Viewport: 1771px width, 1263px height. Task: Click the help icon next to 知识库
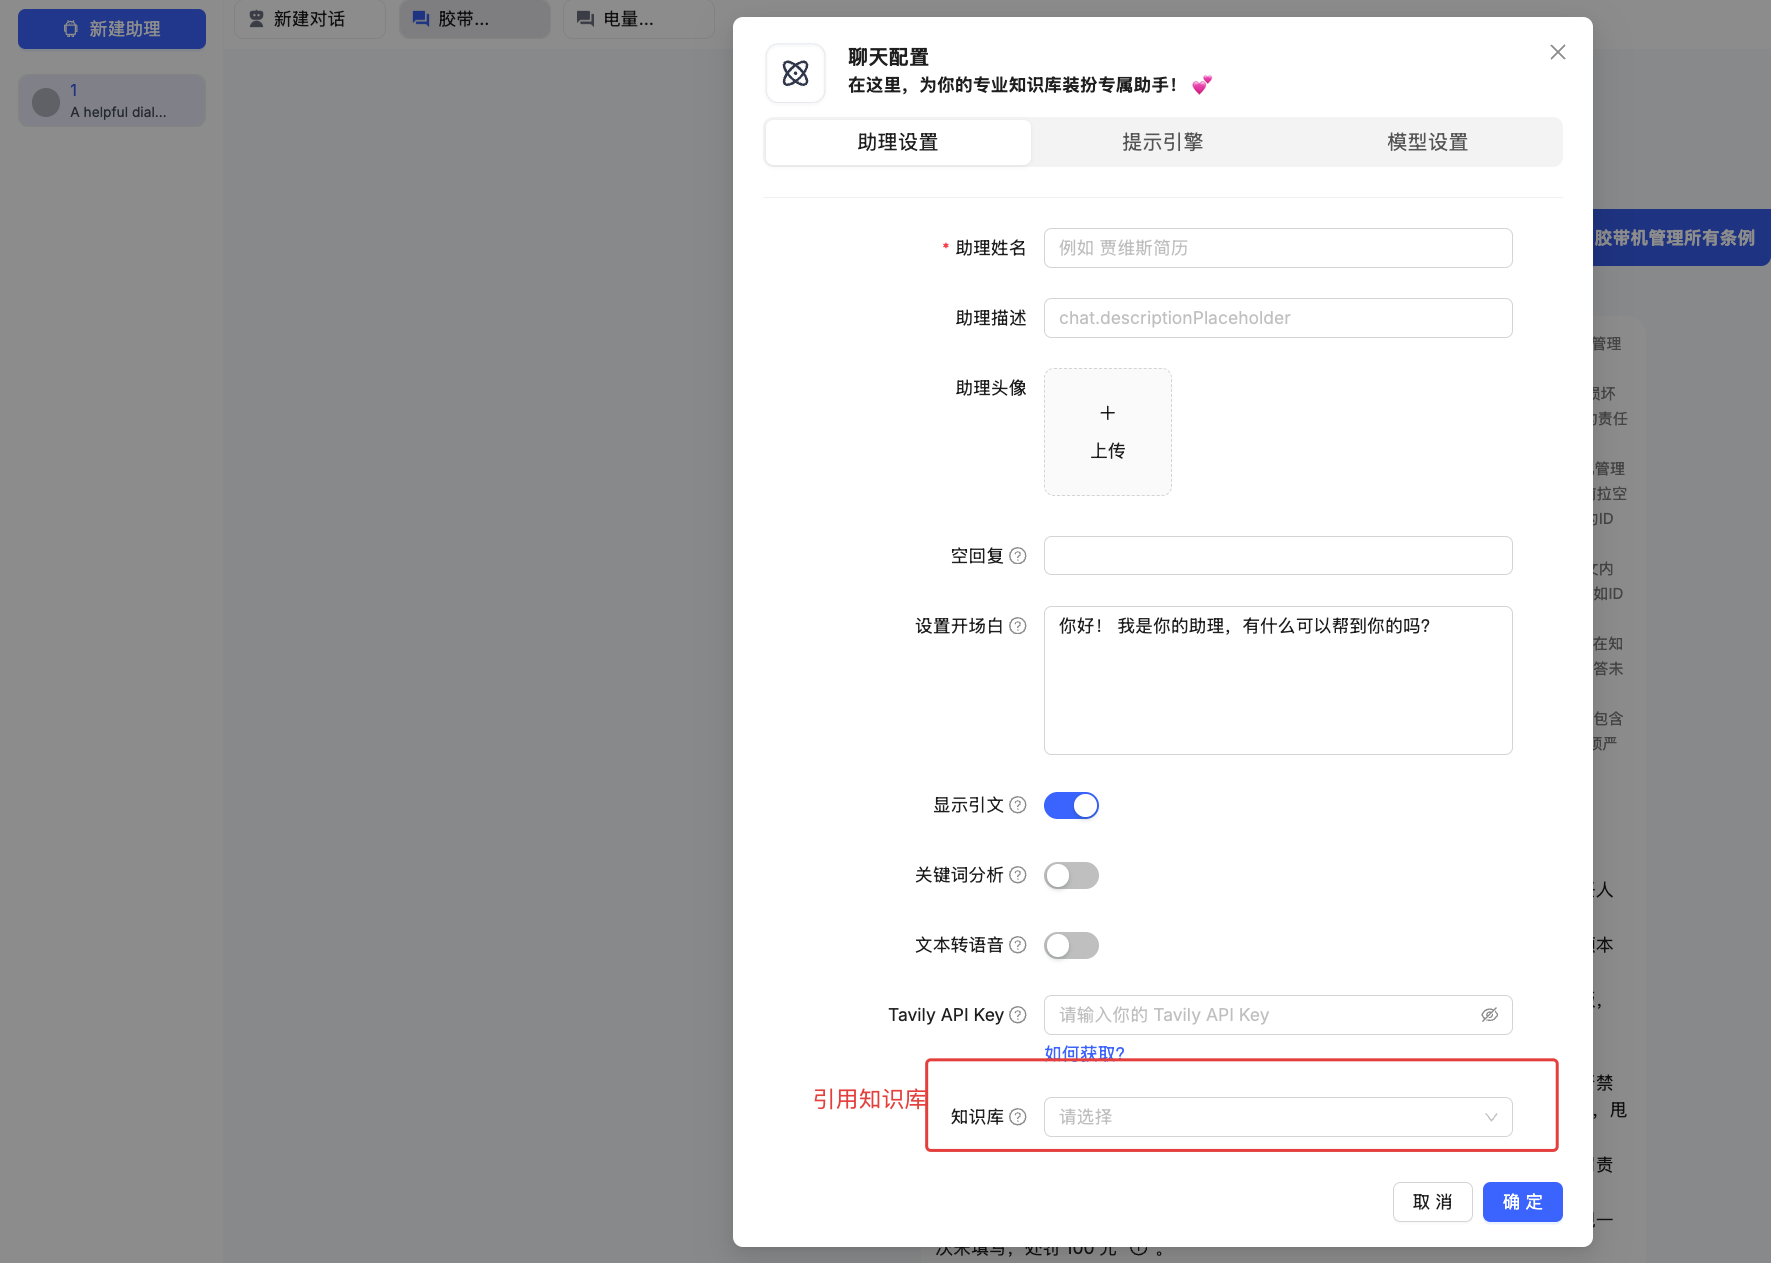click(x=1018, y=1116)
